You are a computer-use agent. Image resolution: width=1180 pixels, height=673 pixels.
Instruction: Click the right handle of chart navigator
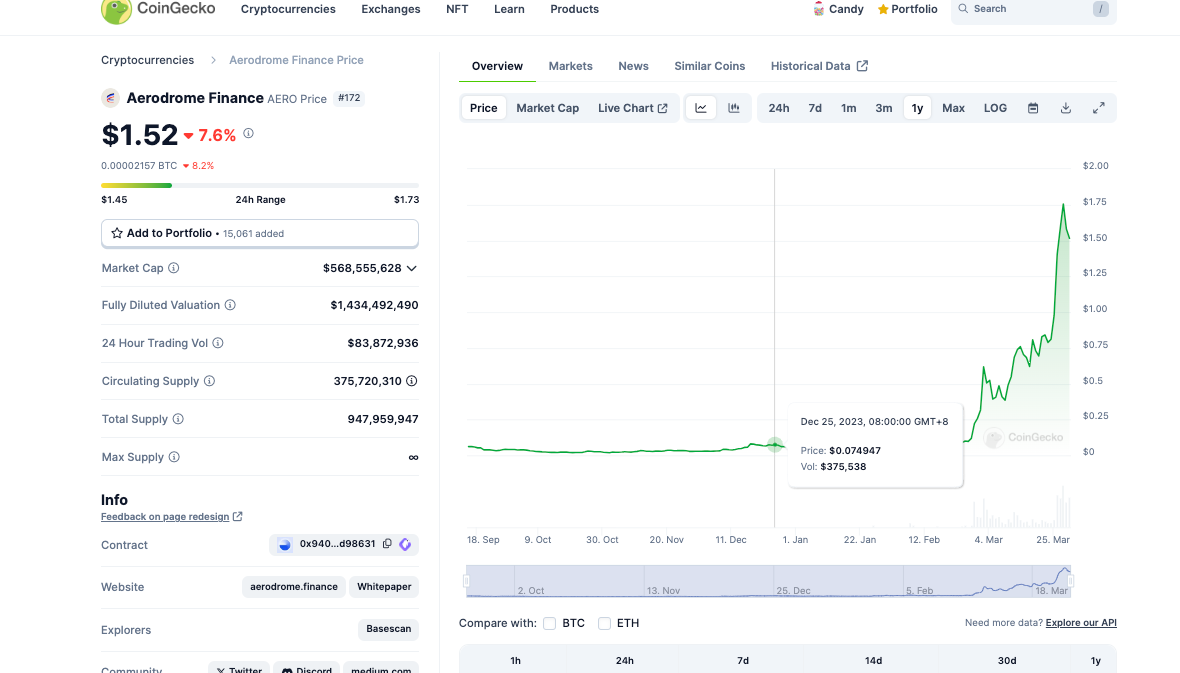[x=1070, y=580]
